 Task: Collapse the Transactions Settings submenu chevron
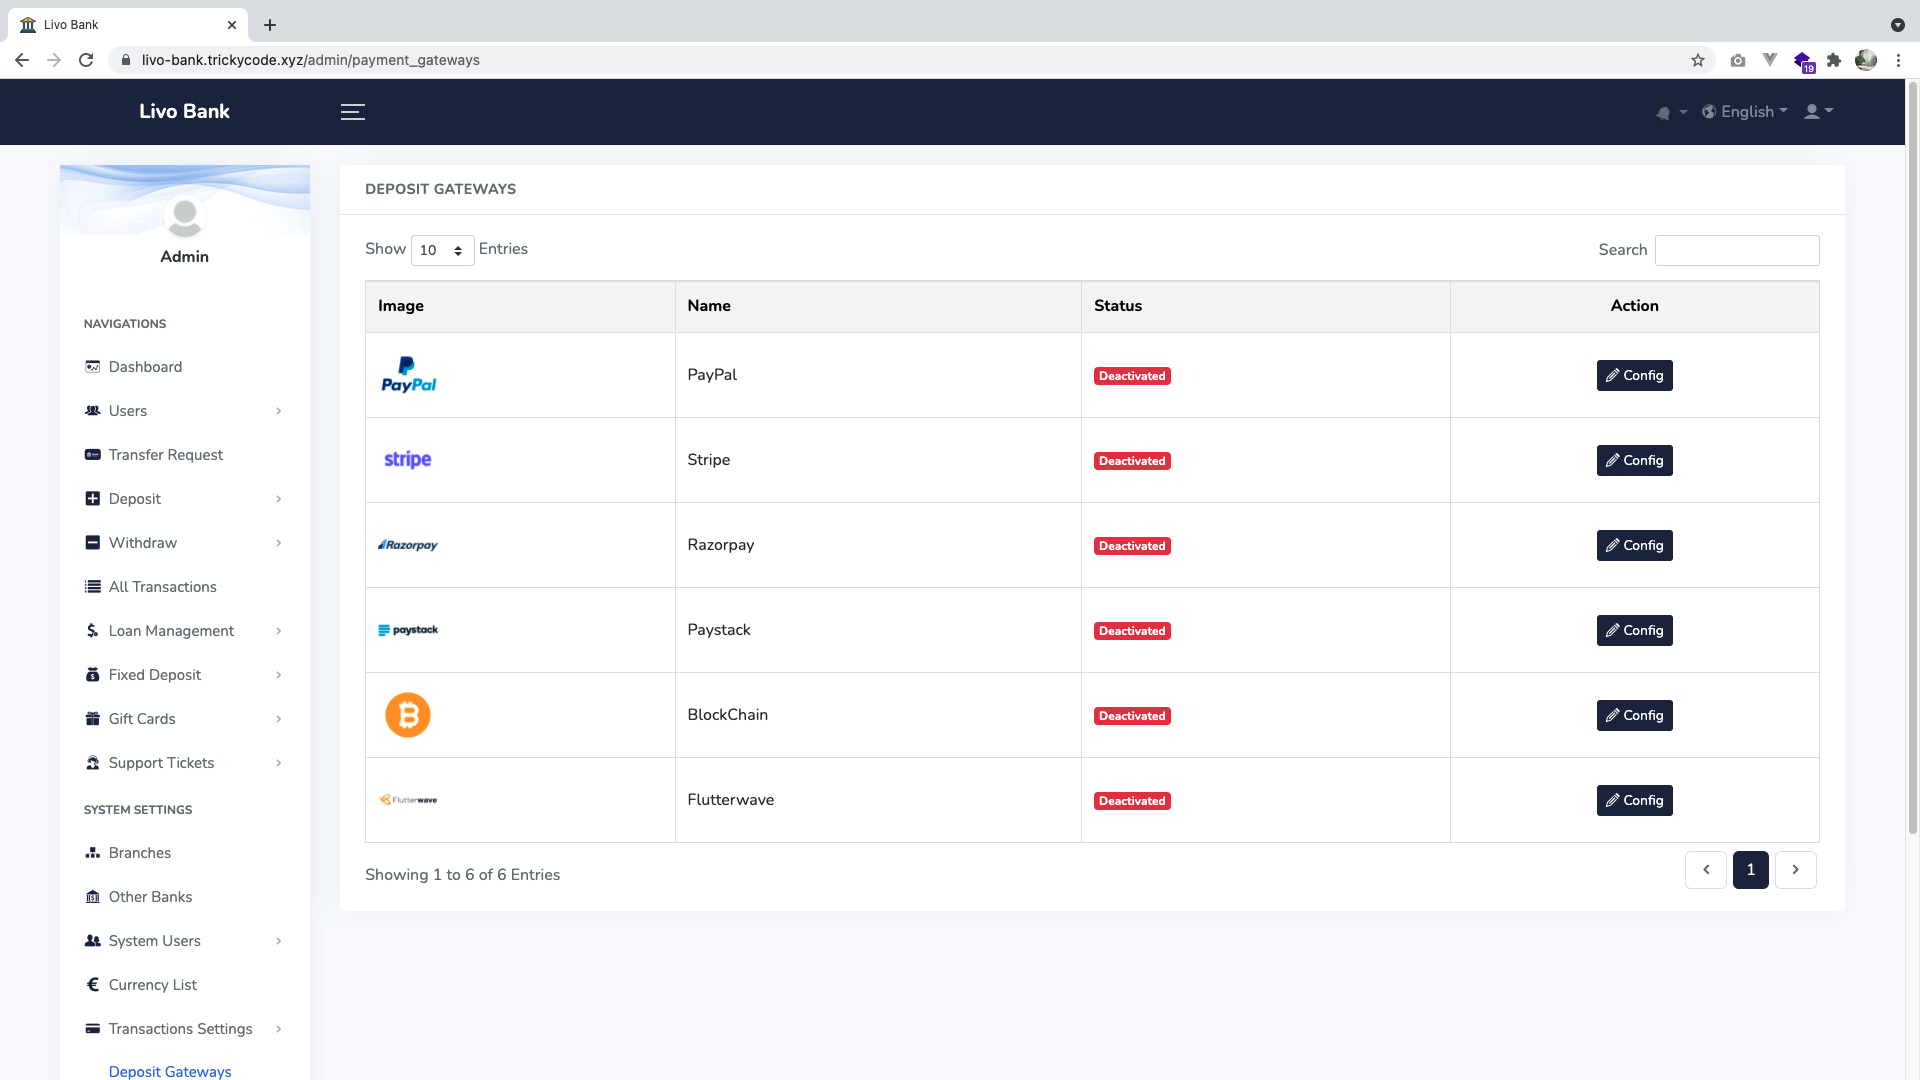point(279,1029)
